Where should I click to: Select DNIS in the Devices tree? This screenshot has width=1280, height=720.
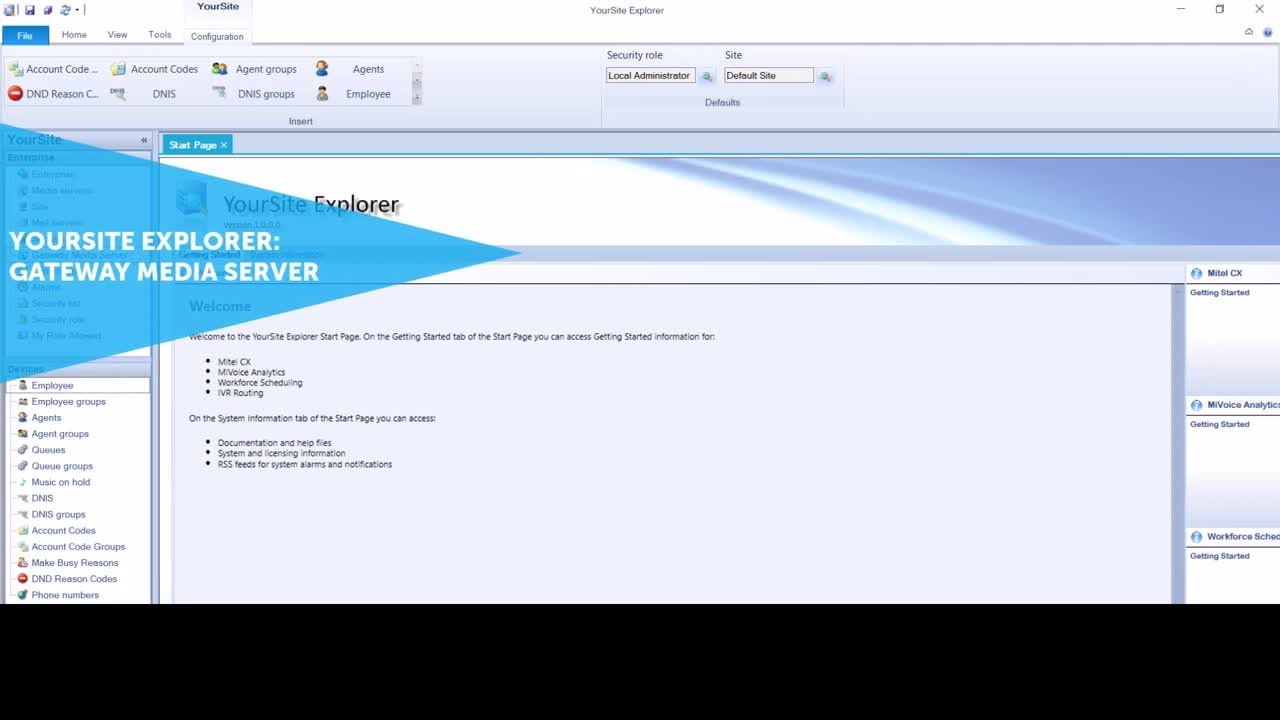[x=42, y=498]
